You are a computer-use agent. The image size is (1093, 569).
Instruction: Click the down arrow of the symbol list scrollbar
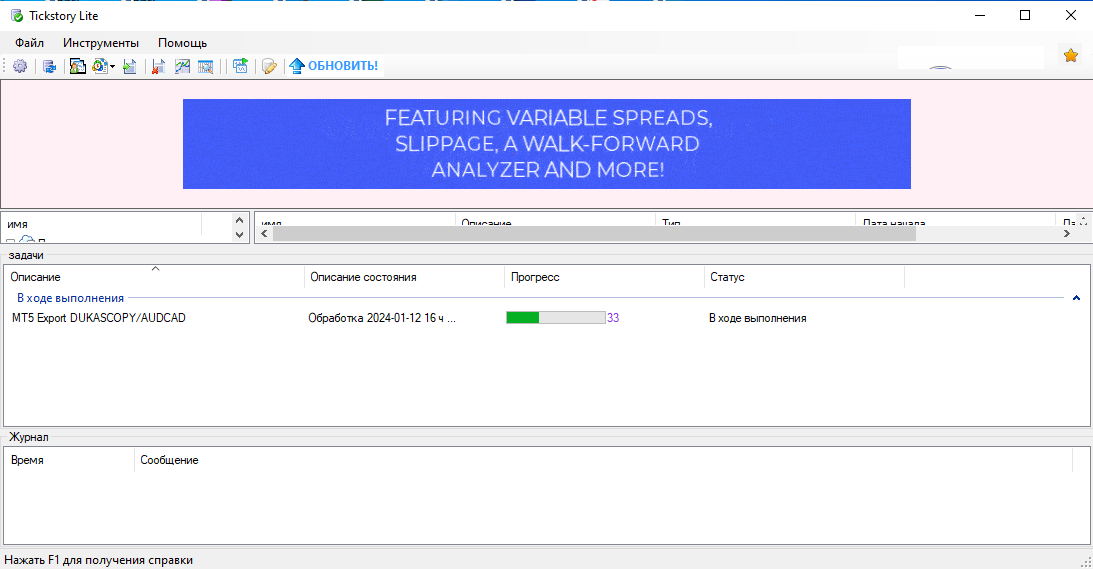(x=239, y=235)
